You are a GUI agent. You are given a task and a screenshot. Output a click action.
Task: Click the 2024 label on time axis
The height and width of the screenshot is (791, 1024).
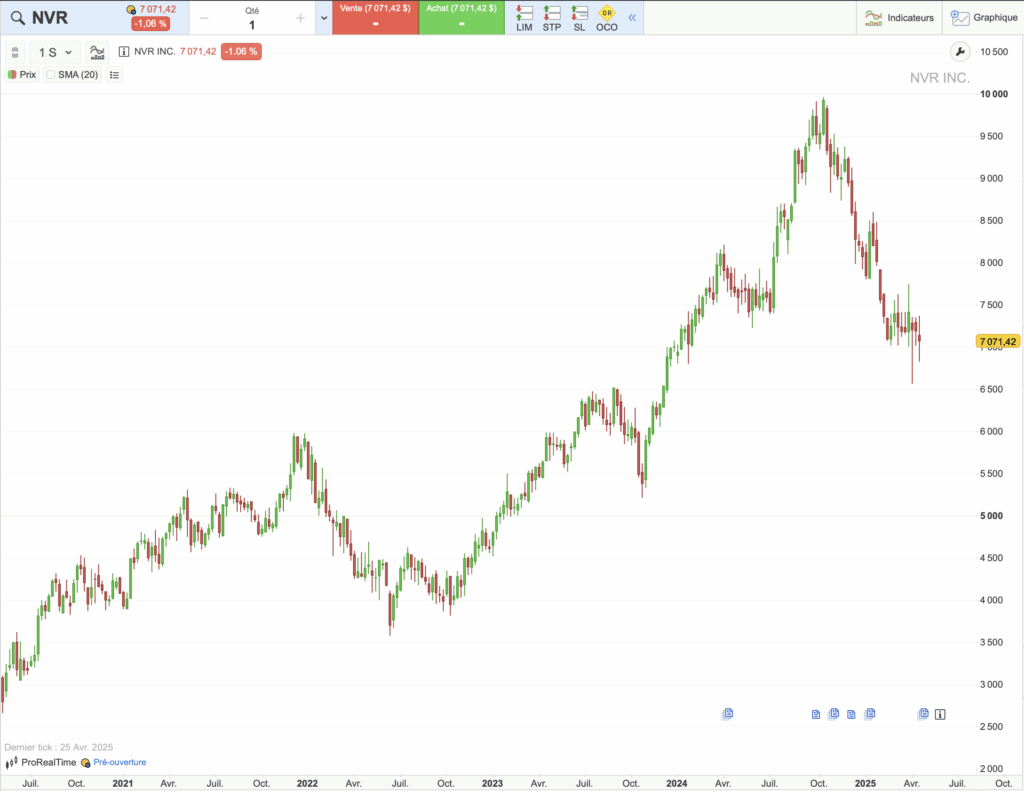point(677,783)
